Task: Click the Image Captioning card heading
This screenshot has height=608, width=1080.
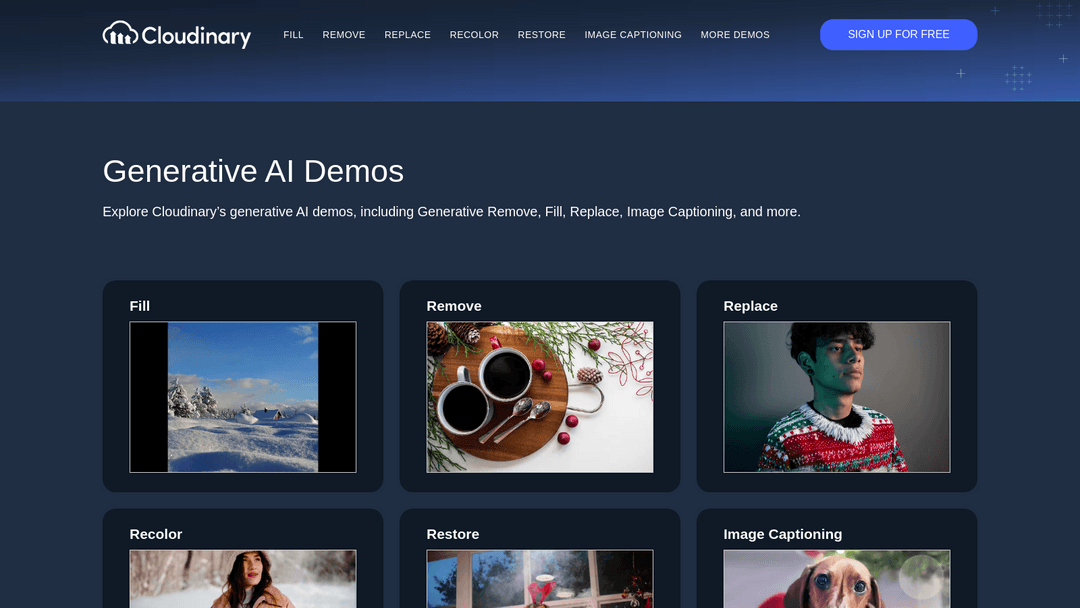Action: pos(782,534)
